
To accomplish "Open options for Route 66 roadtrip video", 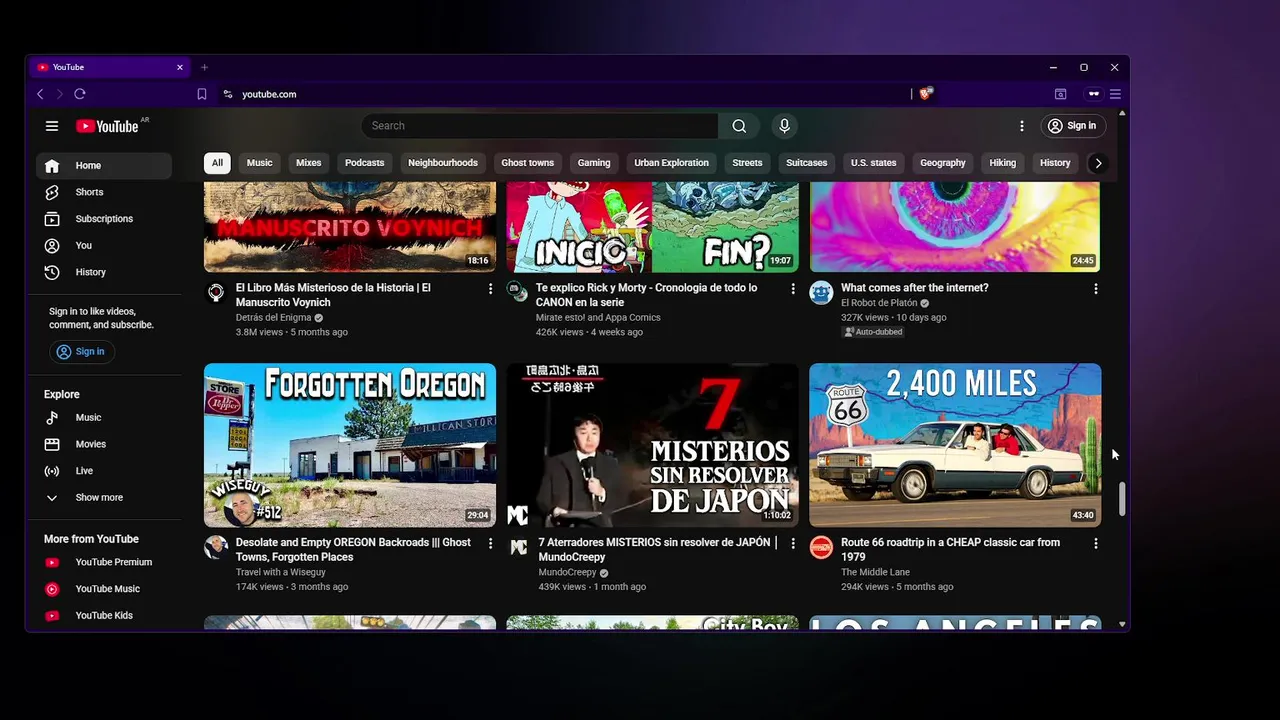I will 1095,543.
